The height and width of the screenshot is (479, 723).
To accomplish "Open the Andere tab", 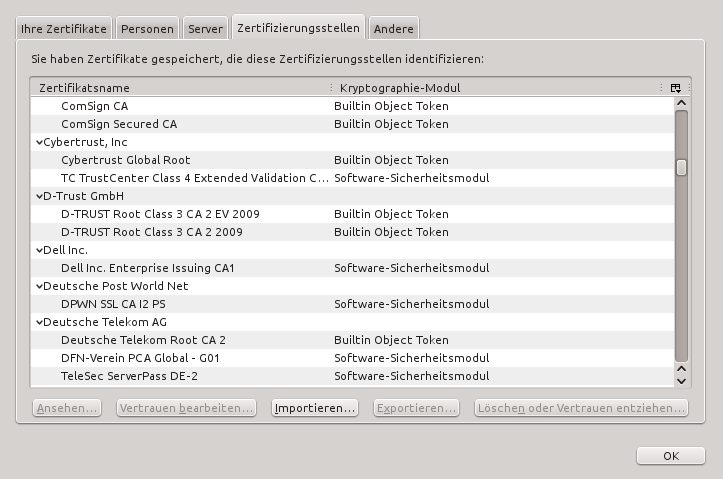I will tap(393, 29).
